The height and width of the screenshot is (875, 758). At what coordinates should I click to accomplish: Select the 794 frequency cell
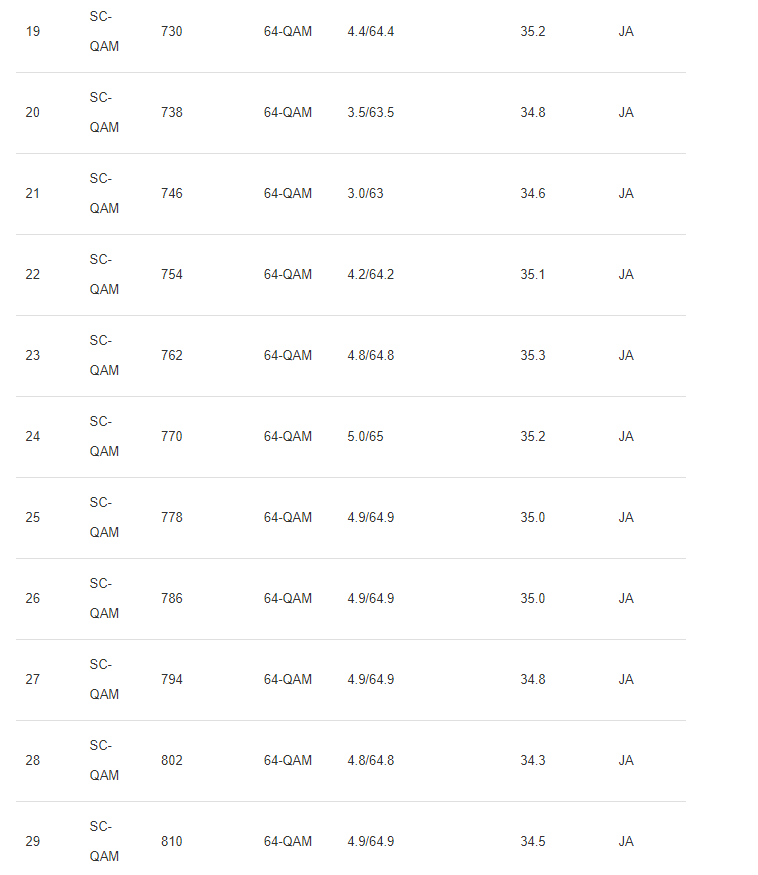point(172,680)
